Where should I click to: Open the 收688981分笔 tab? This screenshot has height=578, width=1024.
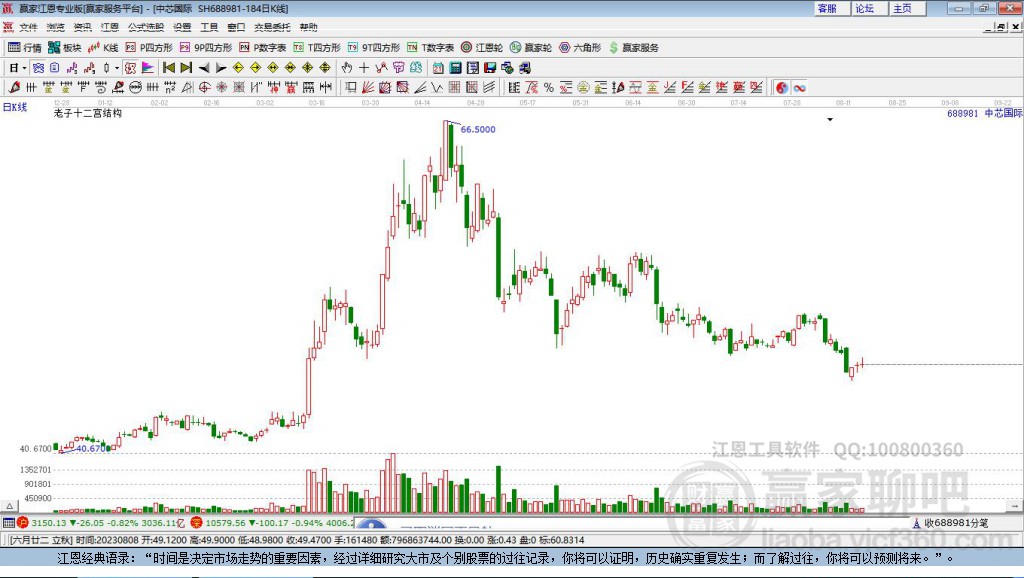951,523
